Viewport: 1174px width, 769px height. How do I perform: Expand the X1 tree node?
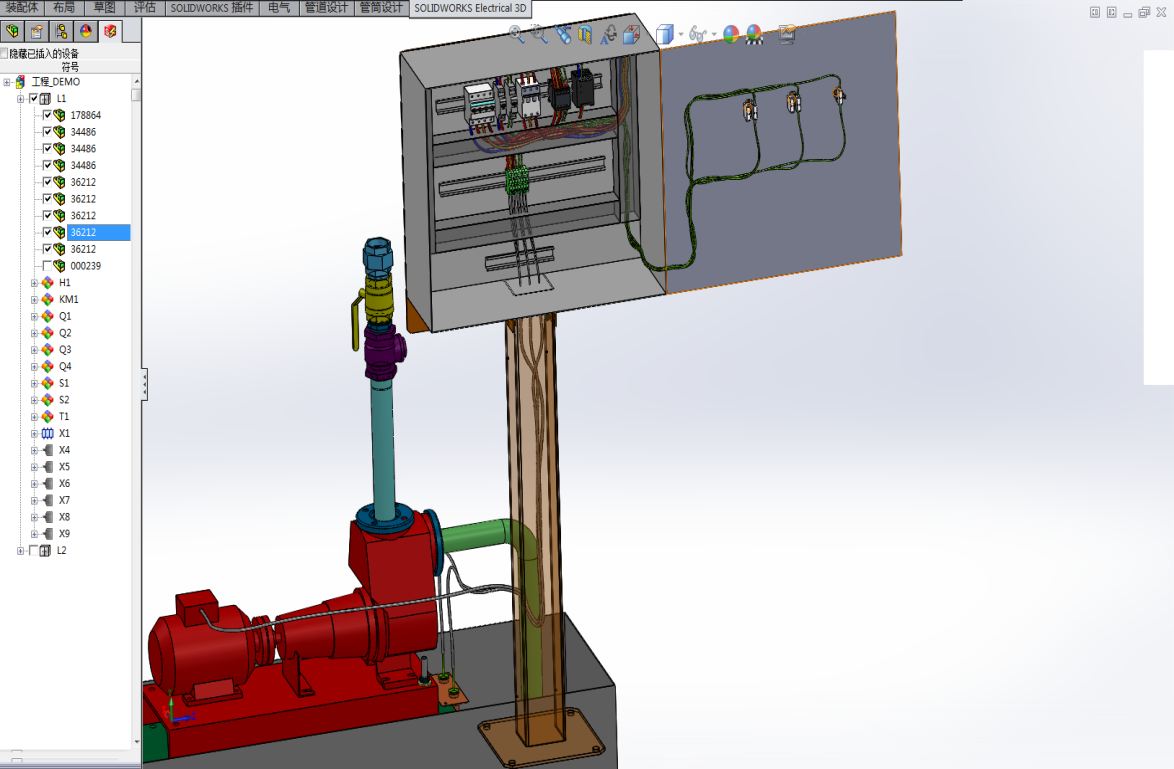(34, 434)
